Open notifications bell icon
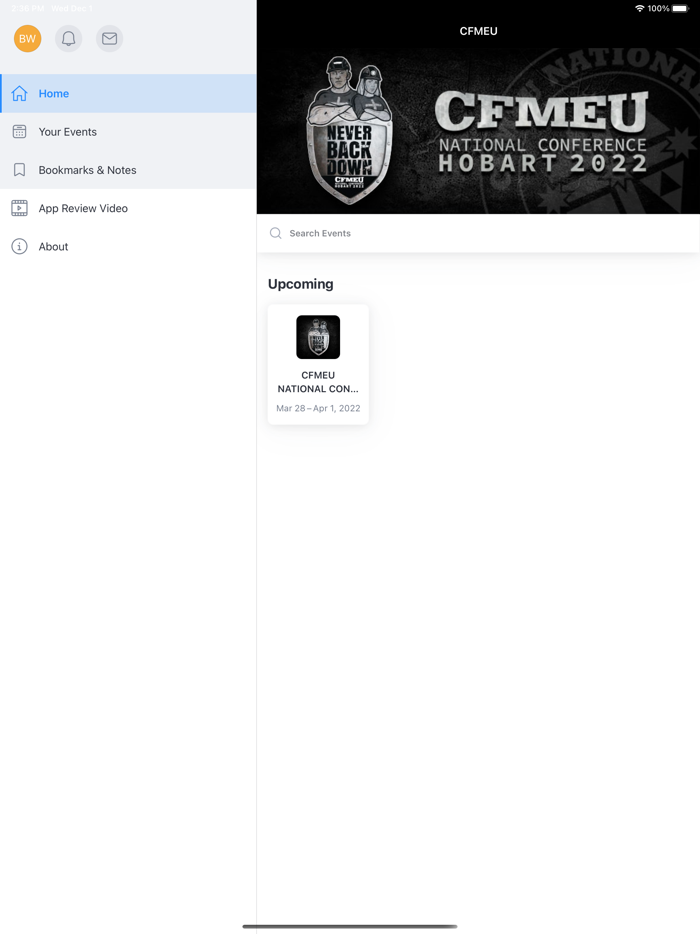The height and width of the screenshot is (934, 700). (x=69, y=39)
